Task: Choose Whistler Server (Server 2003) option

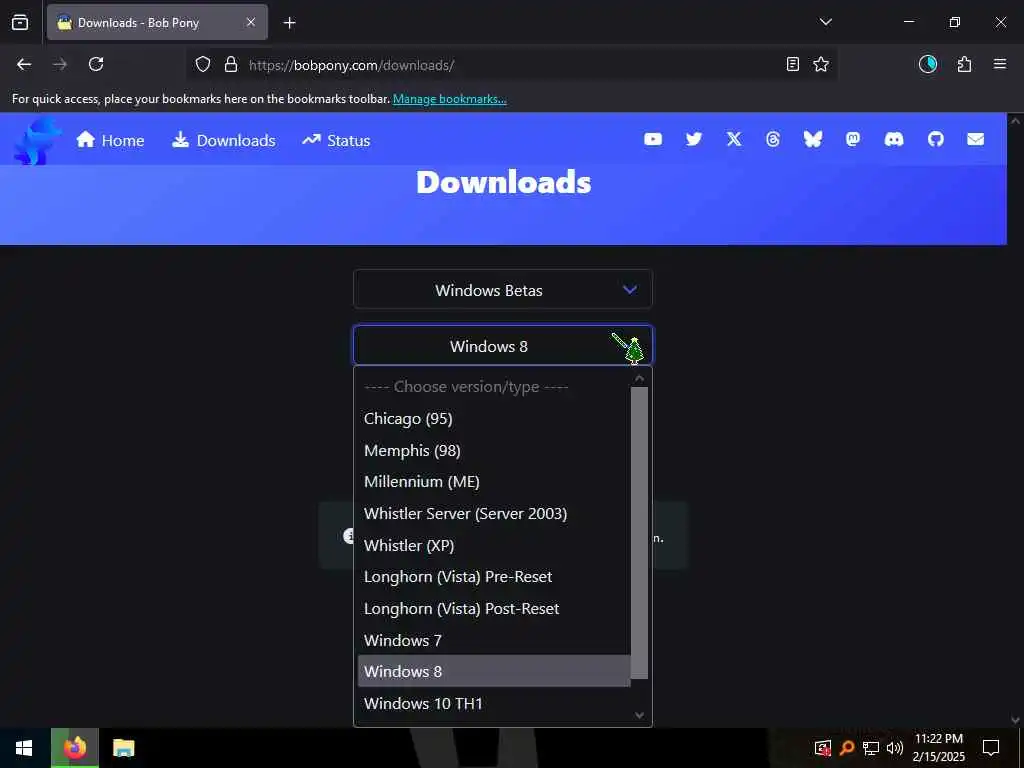Action: click(x=494, y=514)
